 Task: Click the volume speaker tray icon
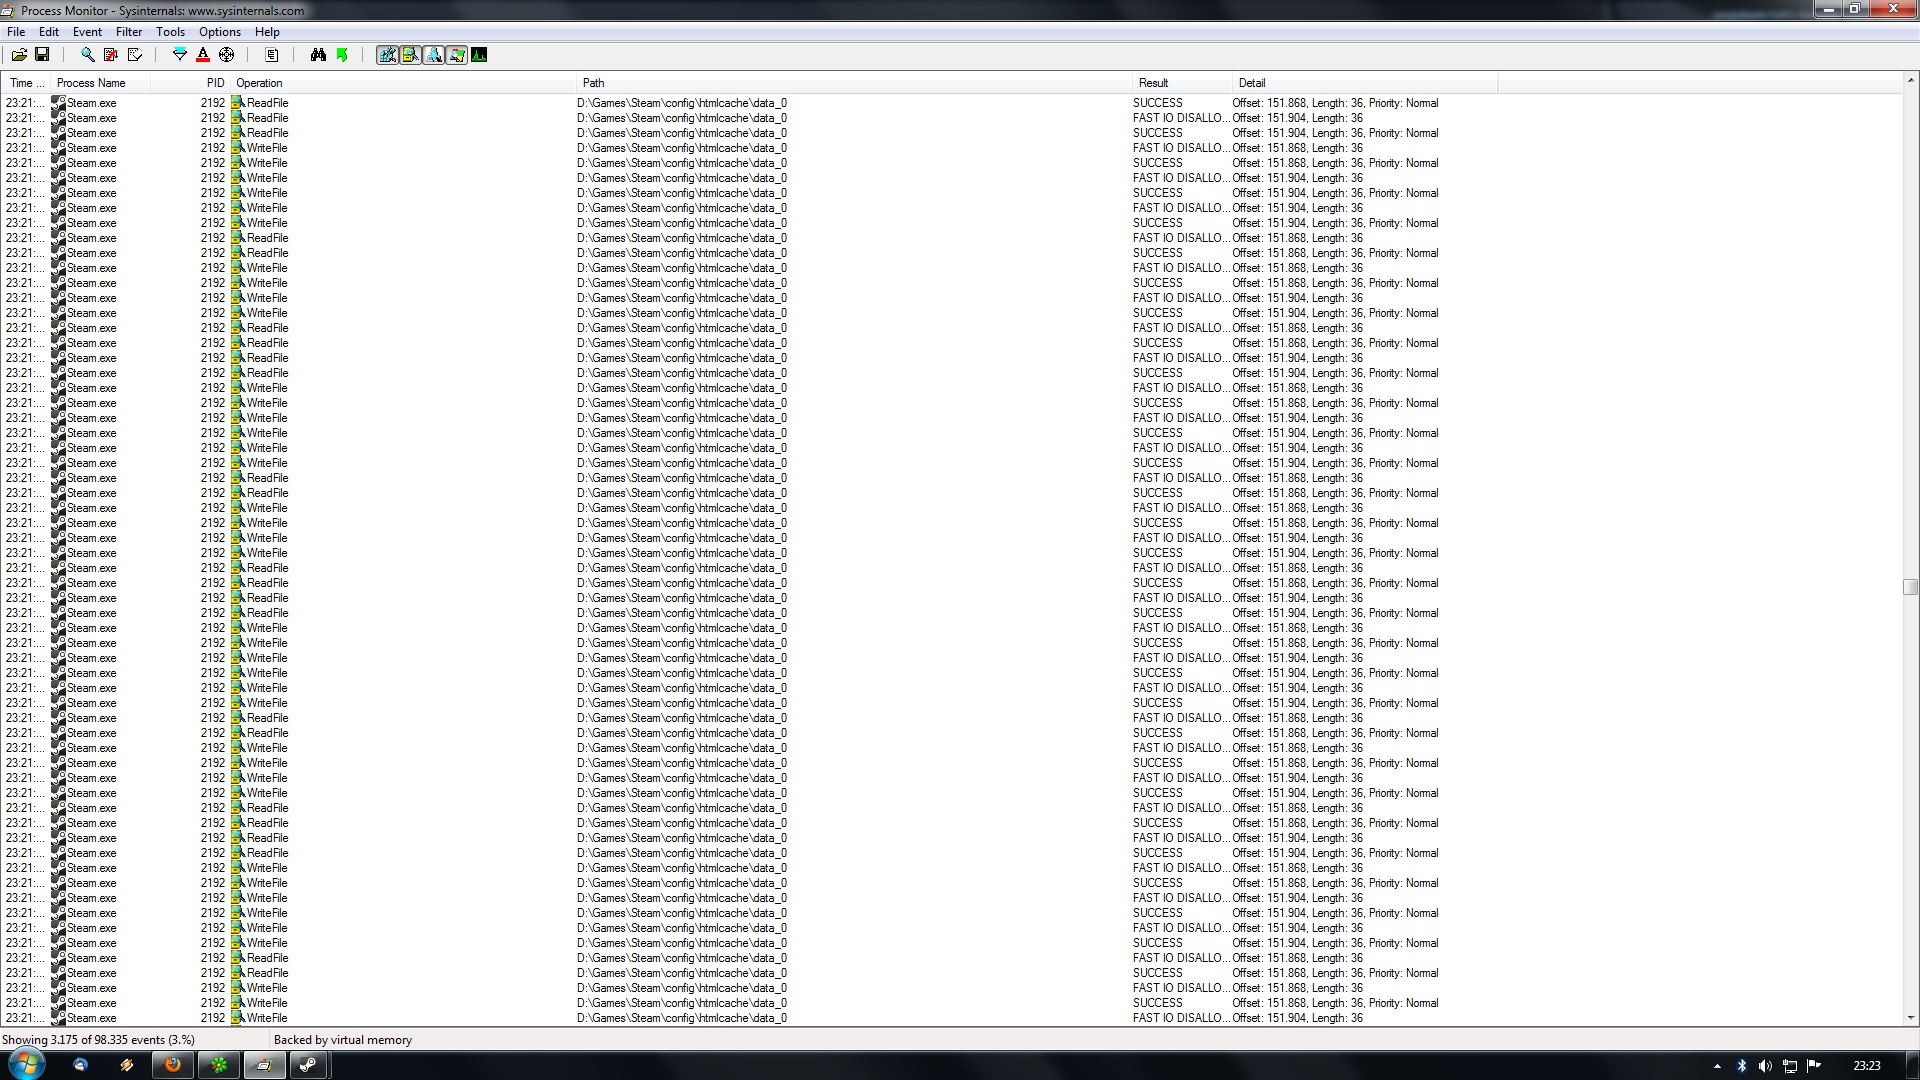[x=1765, y=1066]
